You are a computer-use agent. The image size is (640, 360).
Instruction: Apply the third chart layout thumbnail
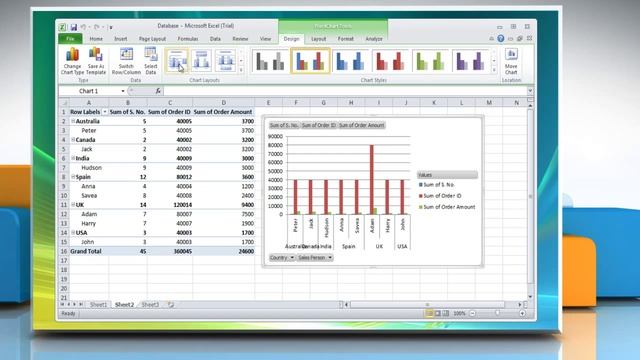click(x=225, y=61)
